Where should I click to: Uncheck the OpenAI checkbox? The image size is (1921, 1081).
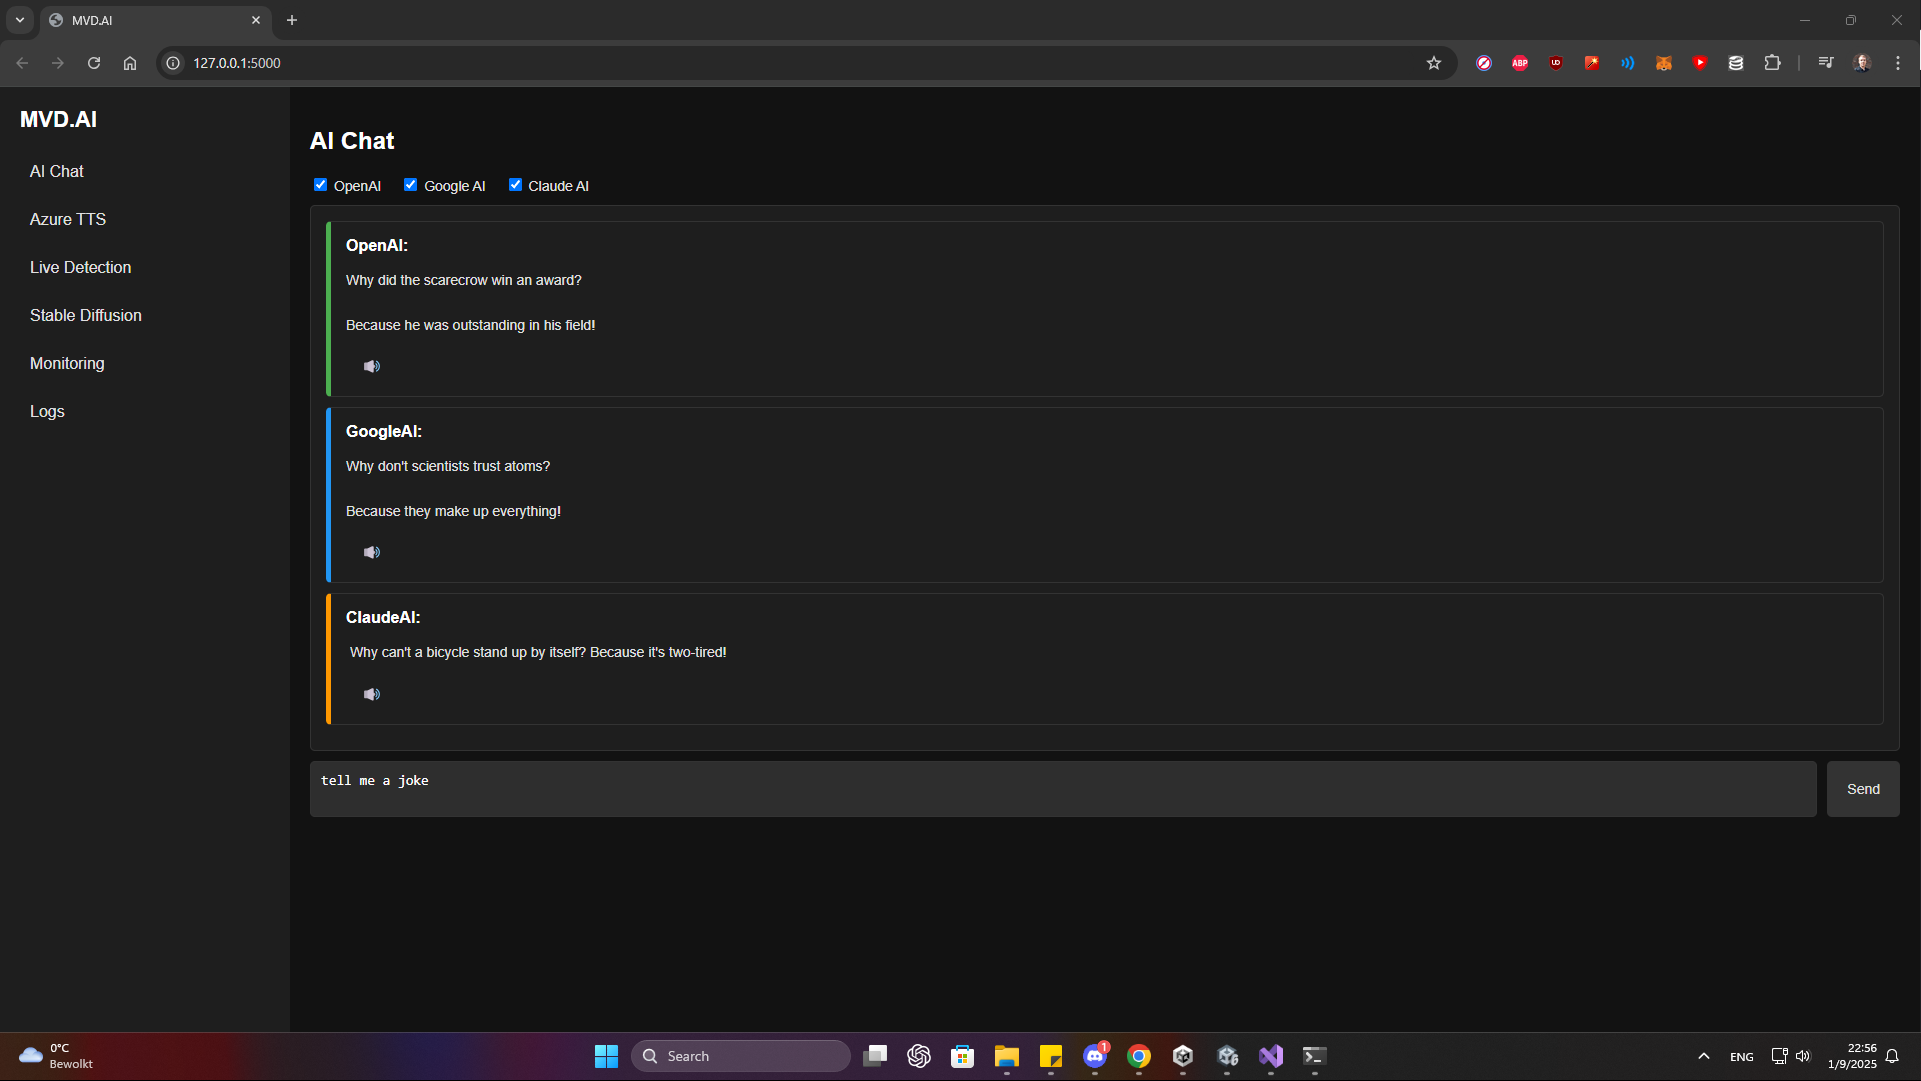tap(320, 185)
